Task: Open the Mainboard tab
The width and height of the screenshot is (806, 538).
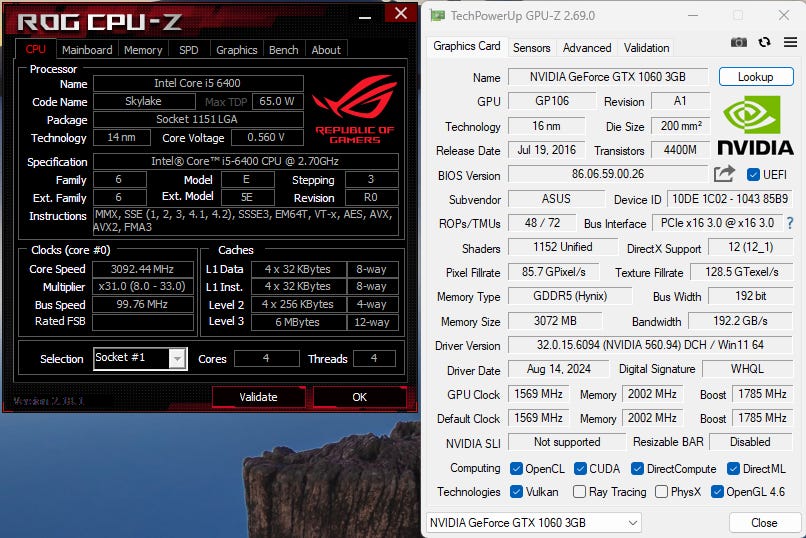Action: point(87,50)
